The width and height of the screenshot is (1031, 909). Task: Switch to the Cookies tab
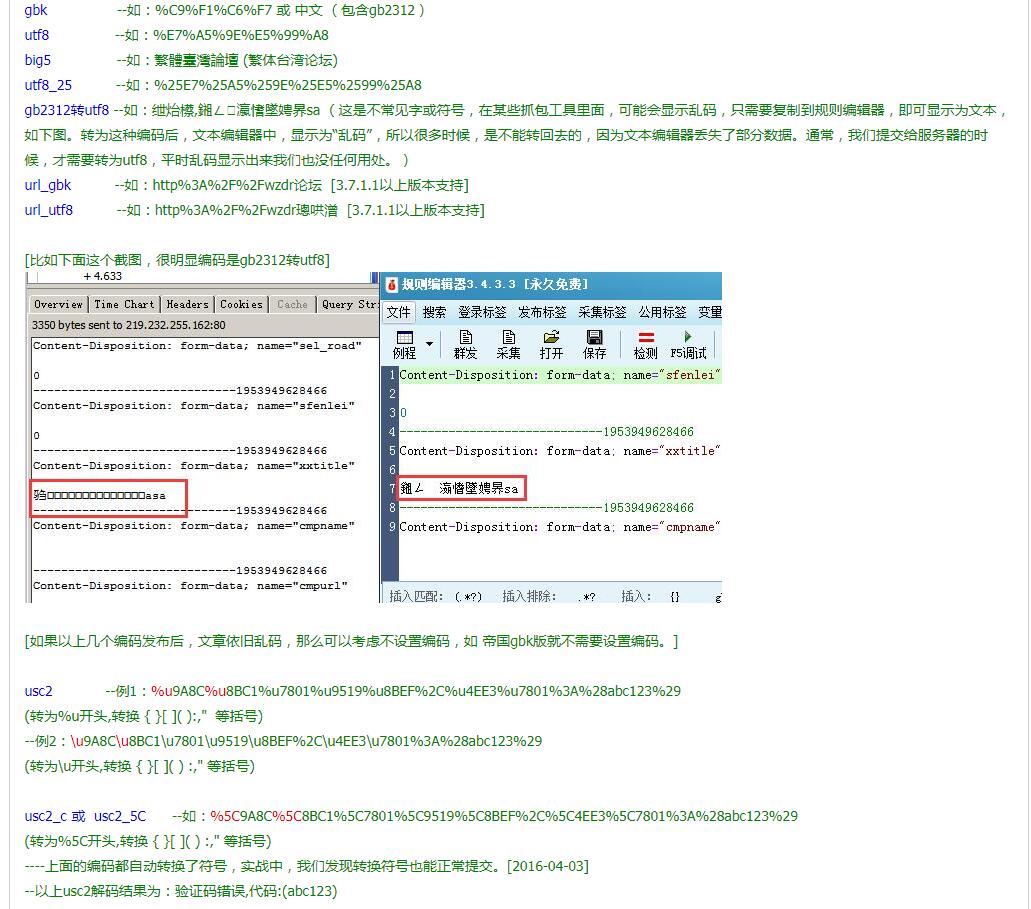(x=240, y=304)
